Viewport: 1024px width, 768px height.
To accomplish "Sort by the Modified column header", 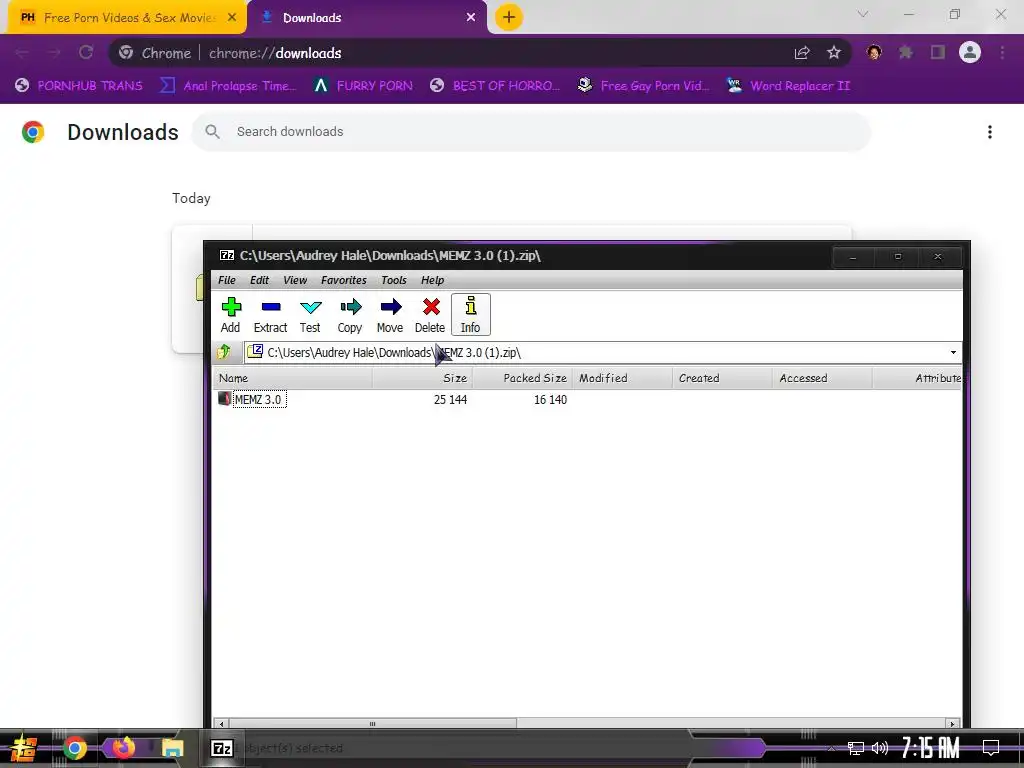I will (x=622, y=378).
